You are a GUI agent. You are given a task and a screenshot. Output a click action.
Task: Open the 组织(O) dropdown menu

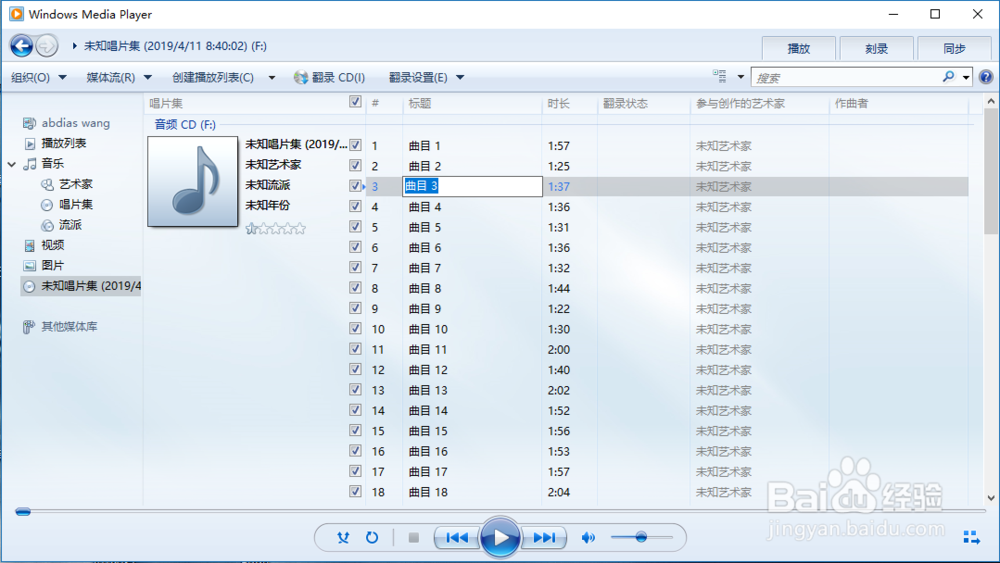coord(38,77)
